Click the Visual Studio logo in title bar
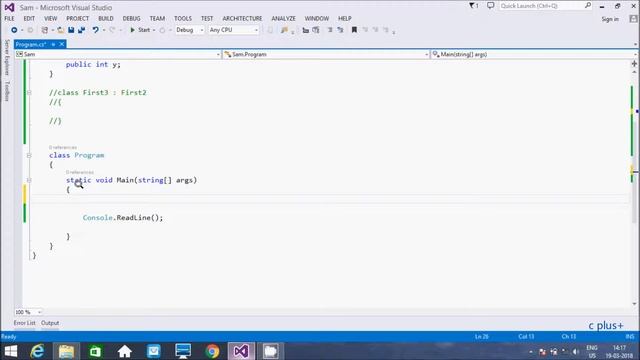Screen dimensions: 640x360 tap(9, 7)
